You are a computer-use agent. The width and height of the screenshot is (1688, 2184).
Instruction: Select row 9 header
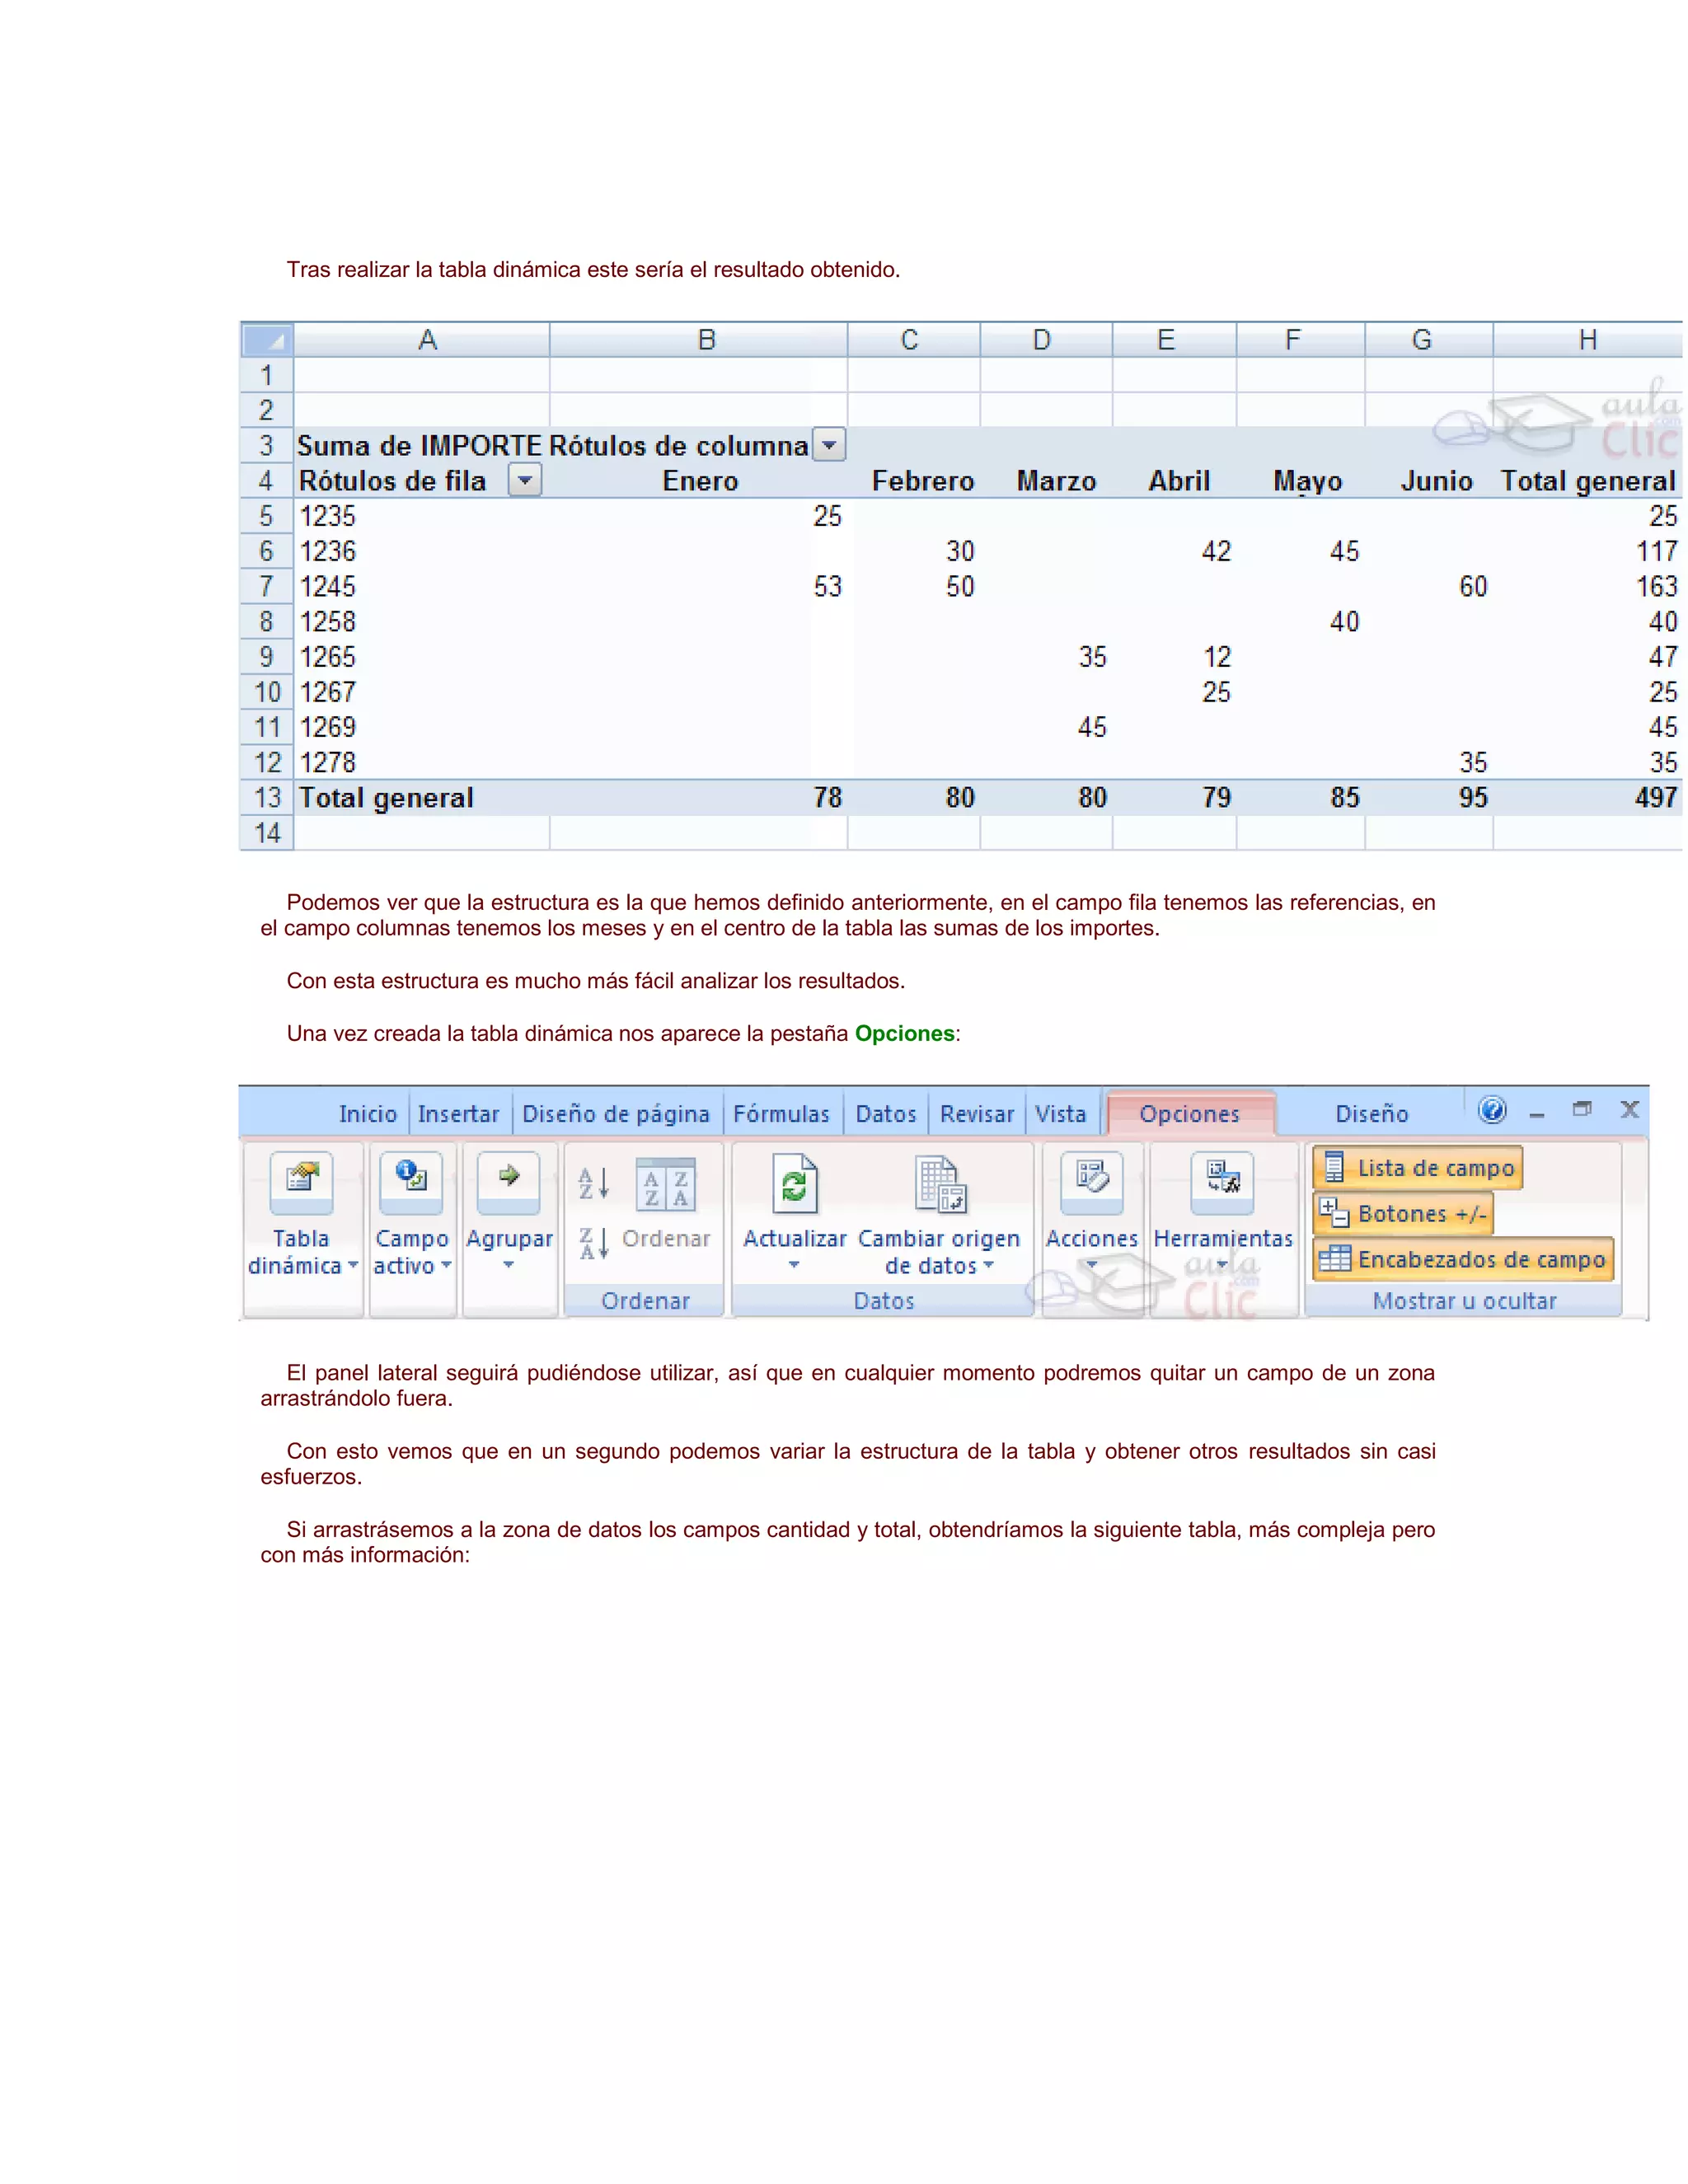click(x=267, y=657)
